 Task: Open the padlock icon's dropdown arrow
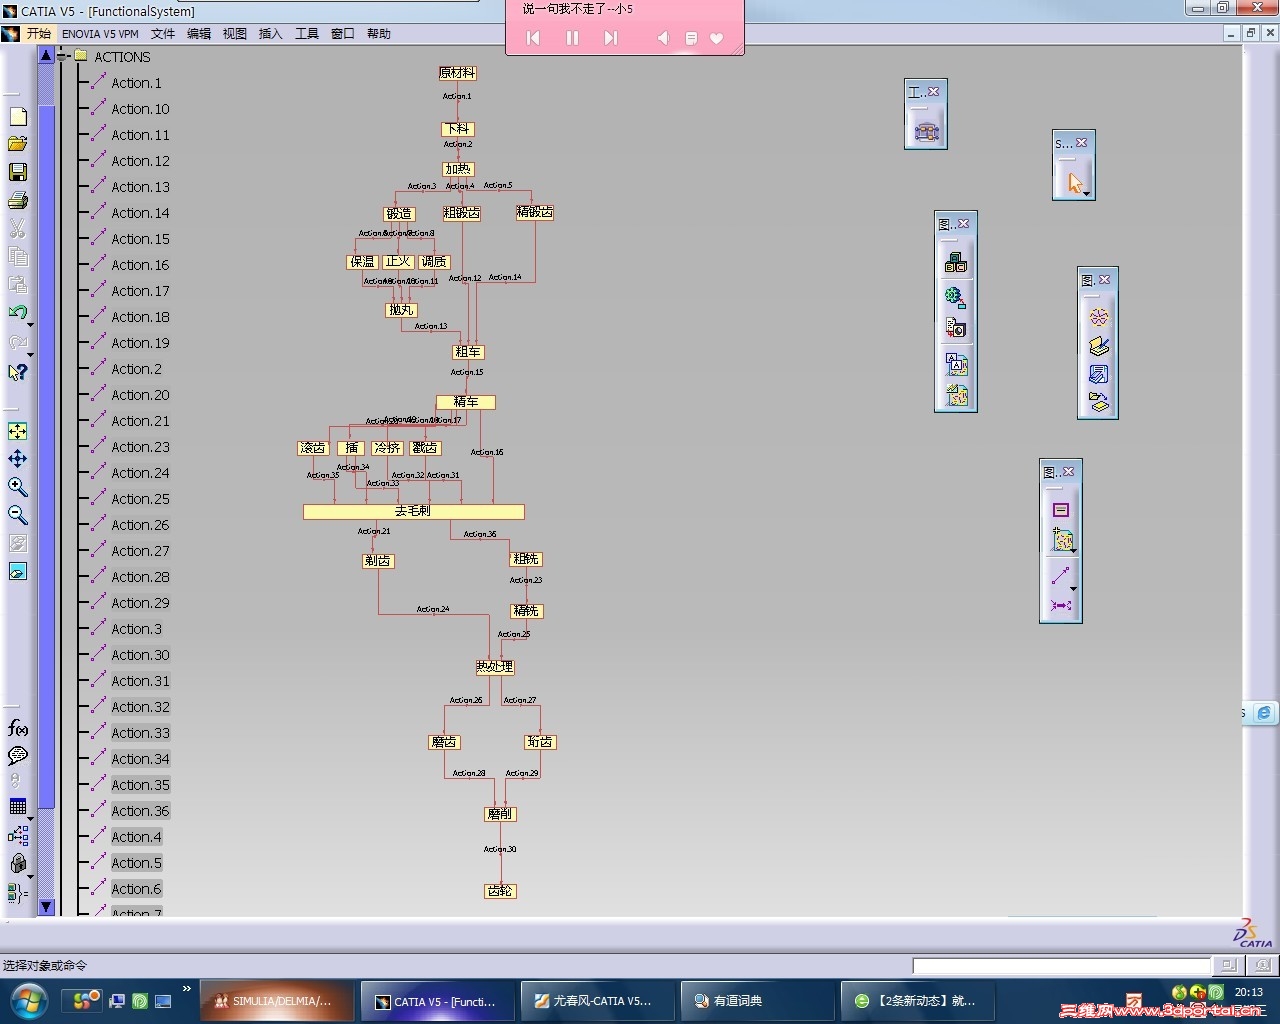coord(30,876)
